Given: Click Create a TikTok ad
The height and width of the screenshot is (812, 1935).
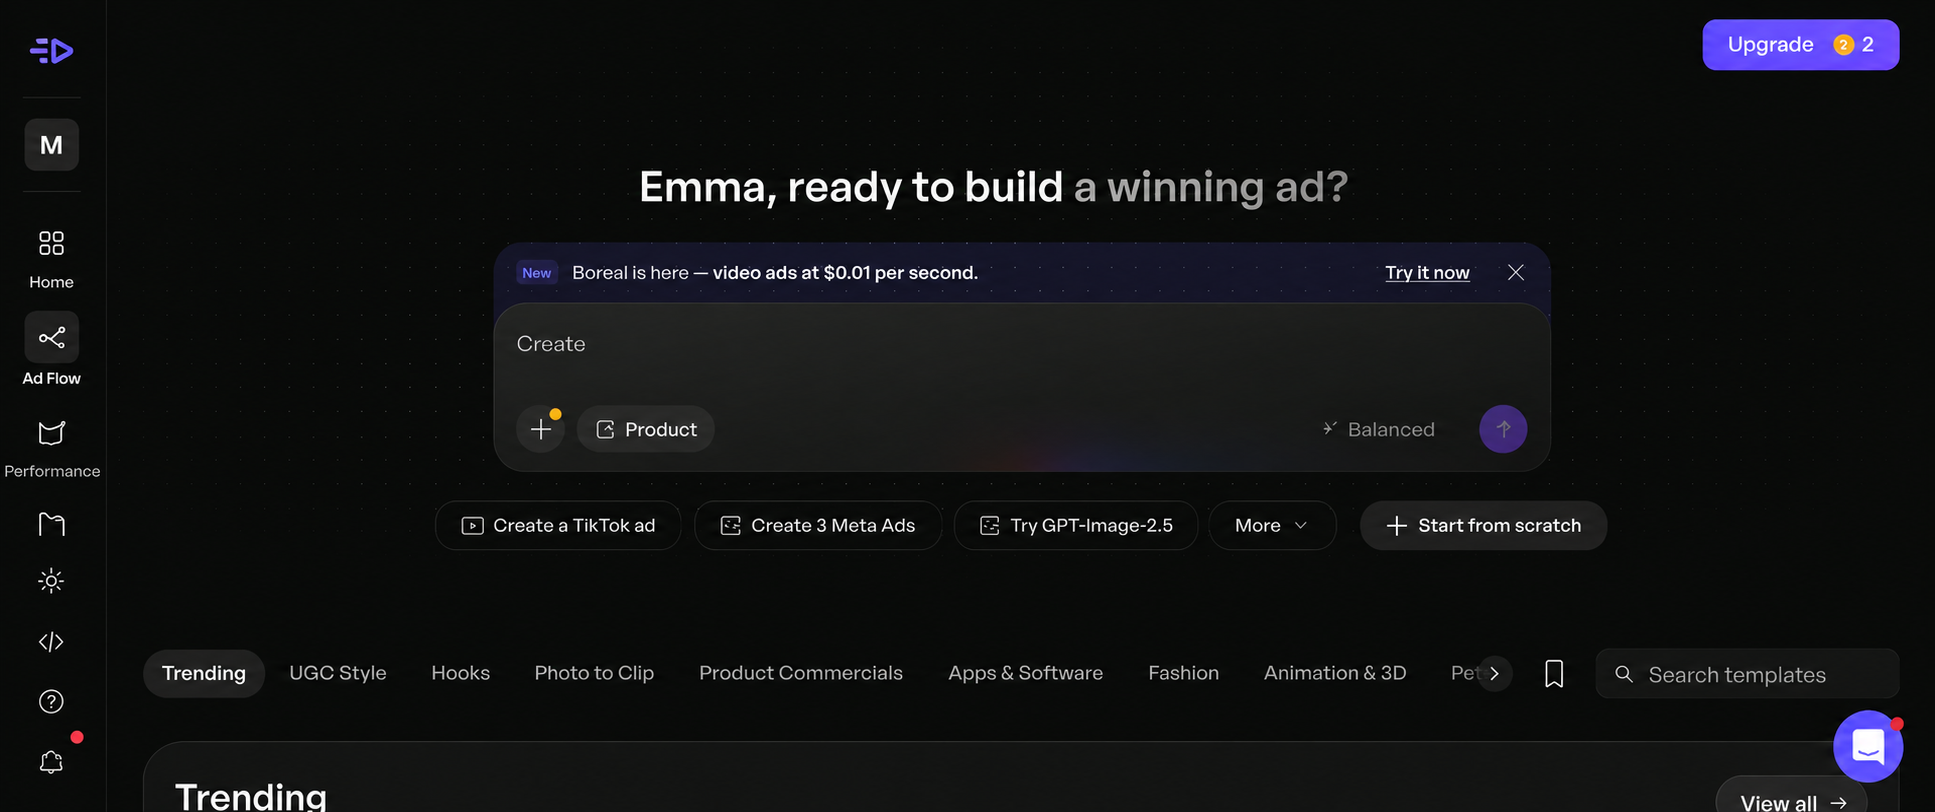Looking at the screenshot, I should pos(558,525).
